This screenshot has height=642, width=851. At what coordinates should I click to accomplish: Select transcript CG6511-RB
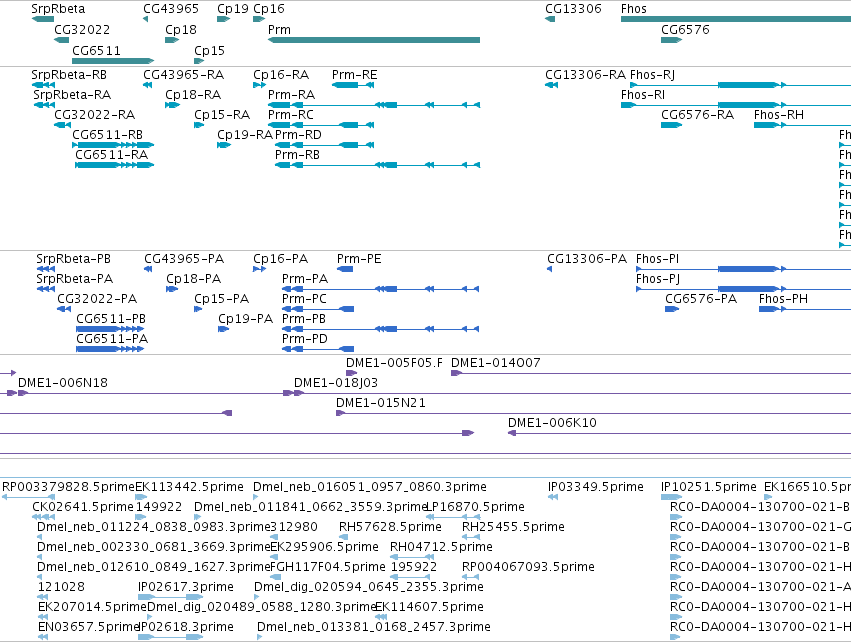(107, 135)
